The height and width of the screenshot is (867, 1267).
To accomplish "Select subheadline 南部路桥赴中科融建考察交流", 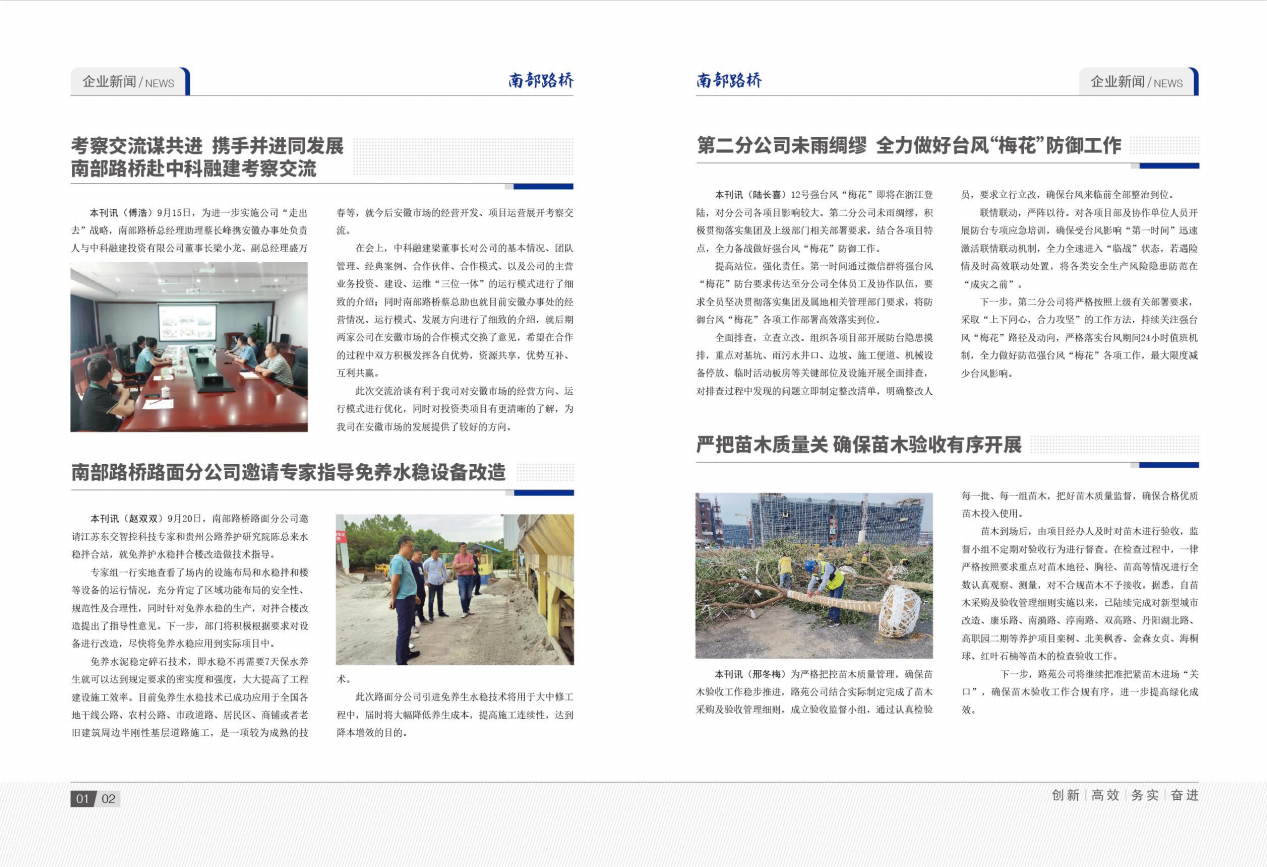I will click(193, 169).
